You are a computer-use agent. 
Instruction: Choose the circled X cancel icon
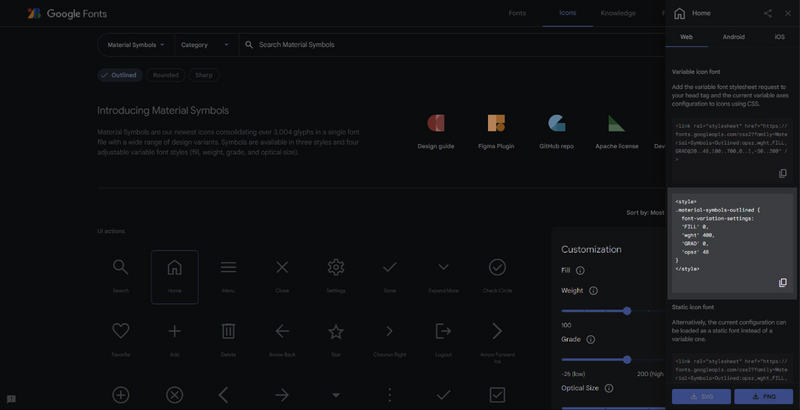(174, 395)
